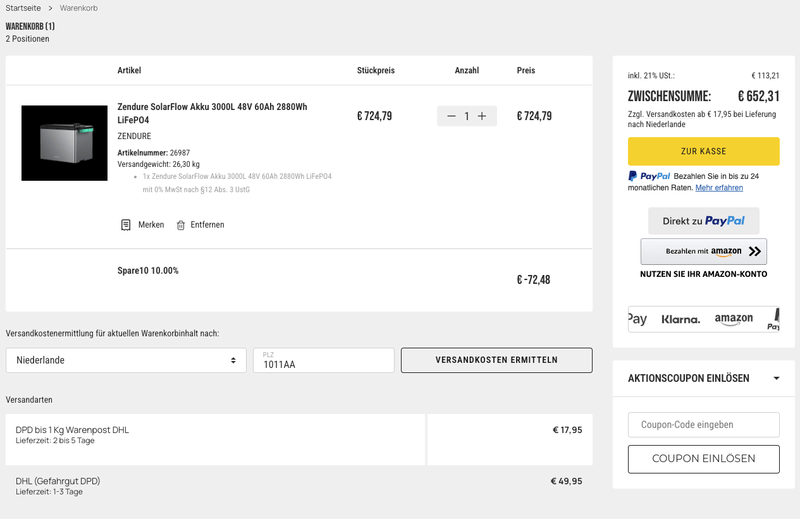Click Versandkosten ermitteln button
Viewport: 800px width, 519px height.
(x=496, y=360)
